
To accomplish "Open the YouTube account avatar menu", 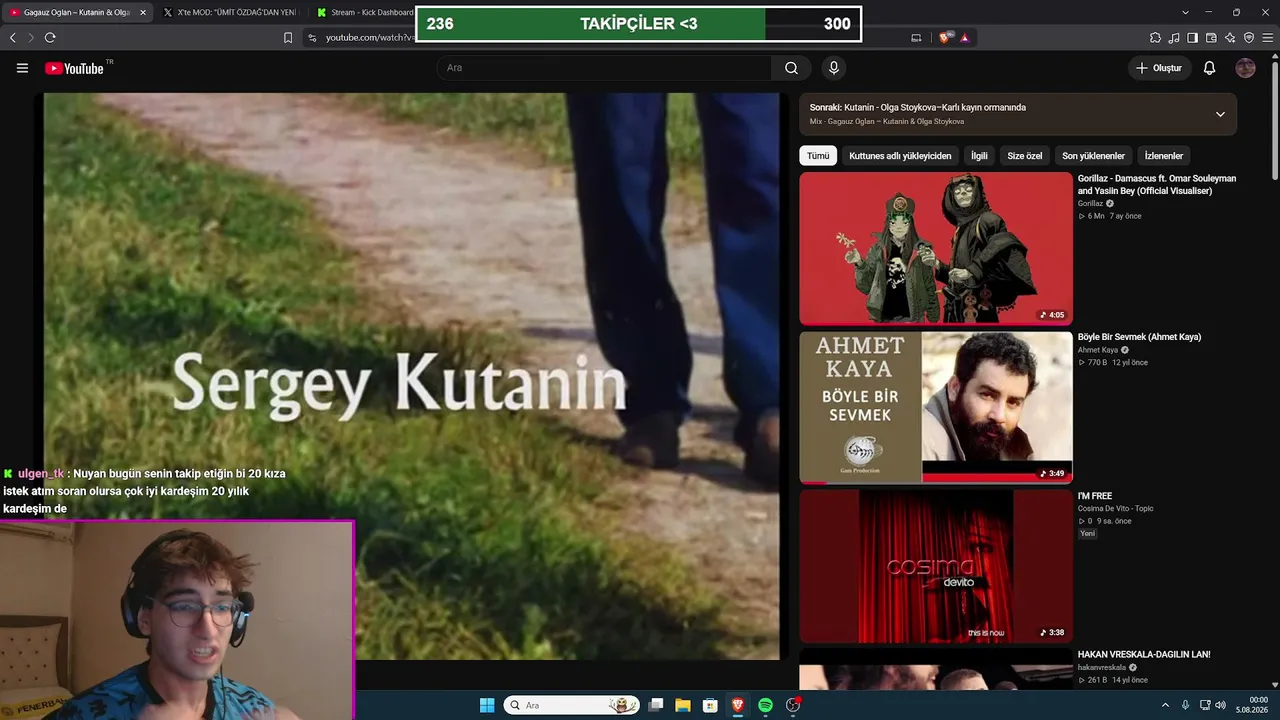I will pos(1245,68).
